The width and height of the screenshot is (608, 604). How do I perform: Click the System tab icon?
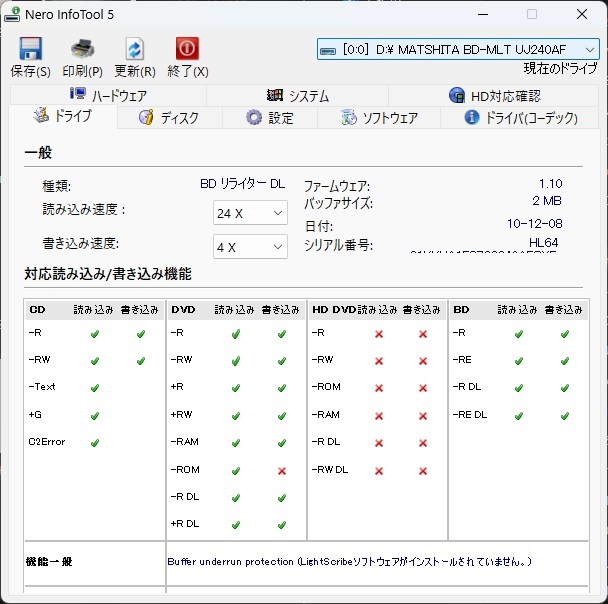pos(275,95)
